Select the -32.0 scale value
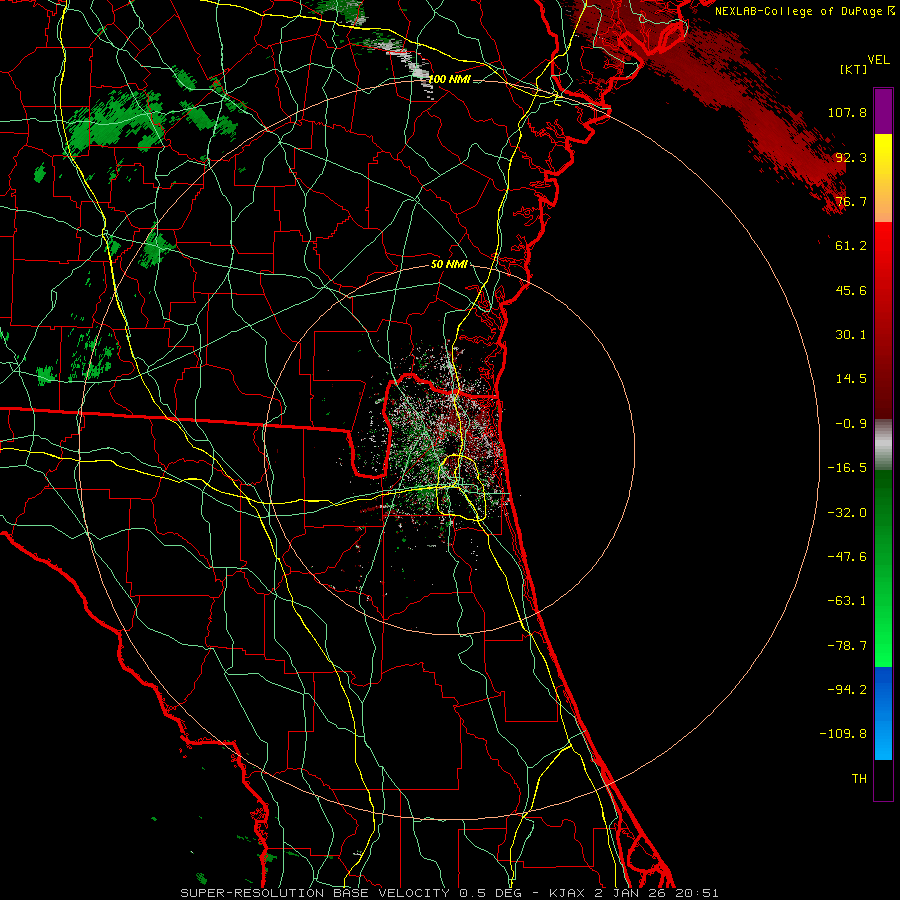Screen dimensions: 900x900 click(x=847, y=513)
